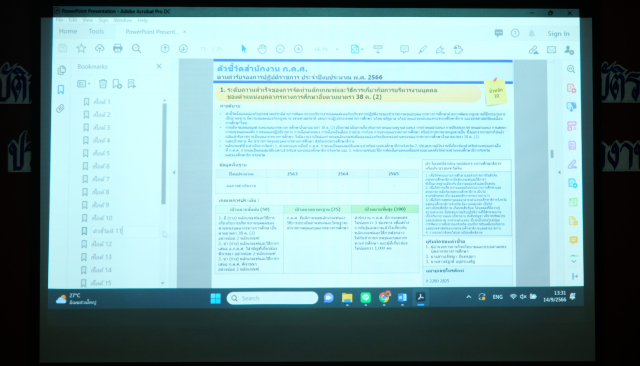Go to next page arrow

183,49
